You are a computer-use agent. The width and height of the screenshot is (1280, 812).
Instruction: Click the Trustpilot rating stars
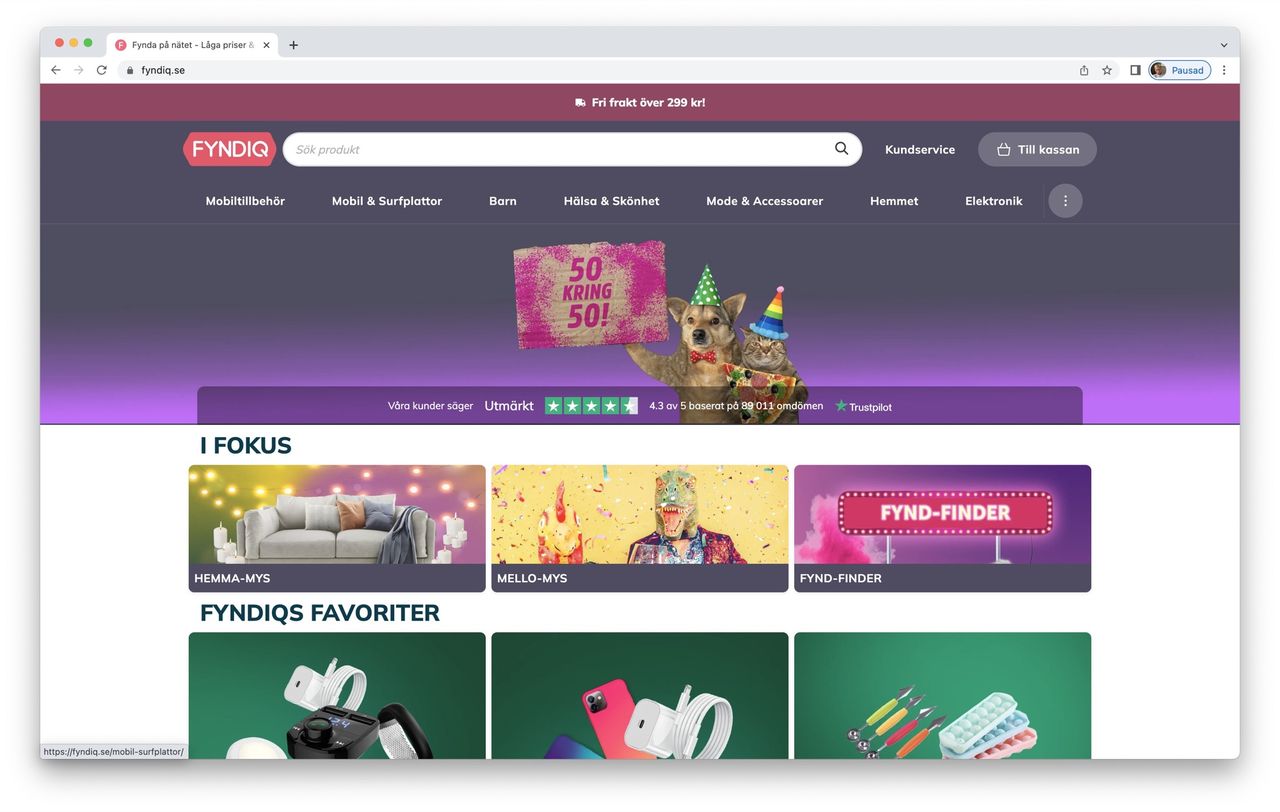click(591, 406)
